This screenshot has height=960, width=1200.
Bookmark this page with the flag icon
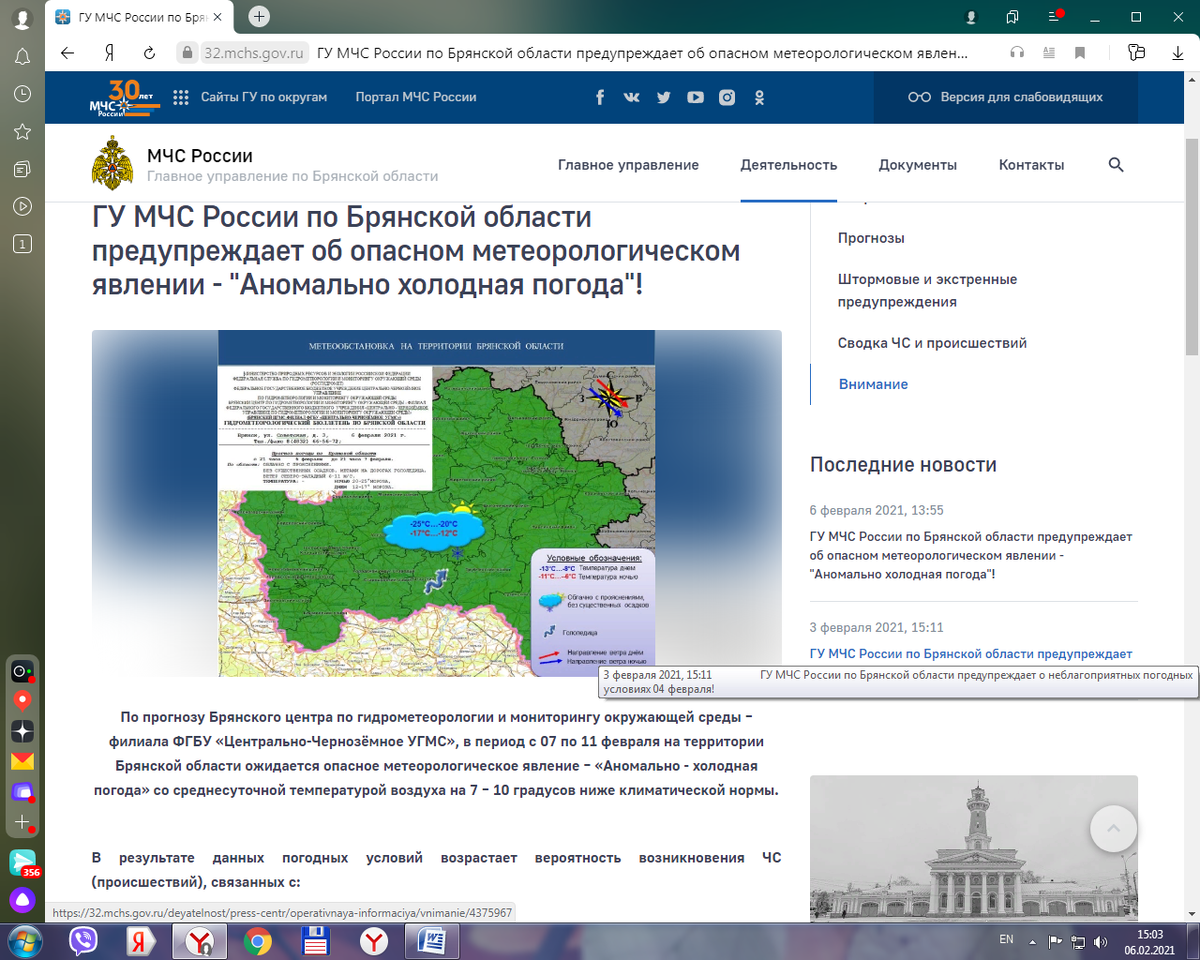tap(1080, 53)
